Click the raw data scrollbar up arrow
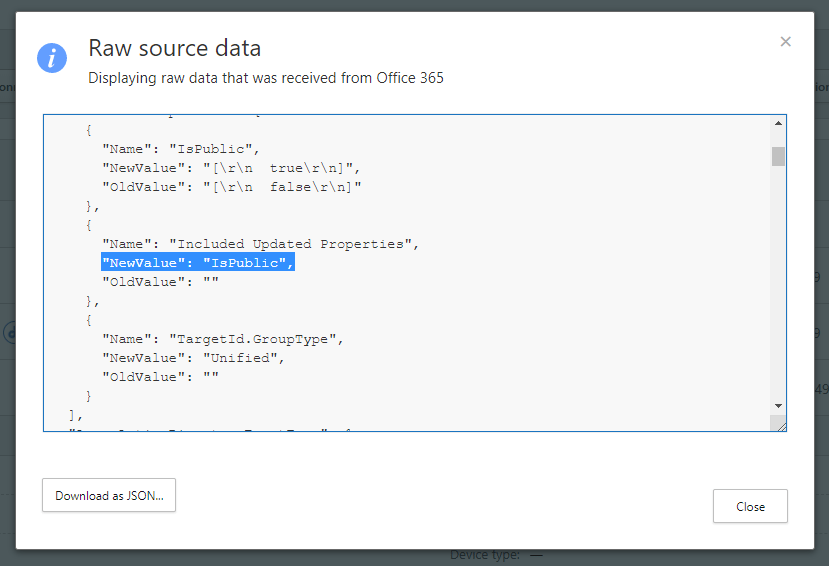 click(778, 124)
